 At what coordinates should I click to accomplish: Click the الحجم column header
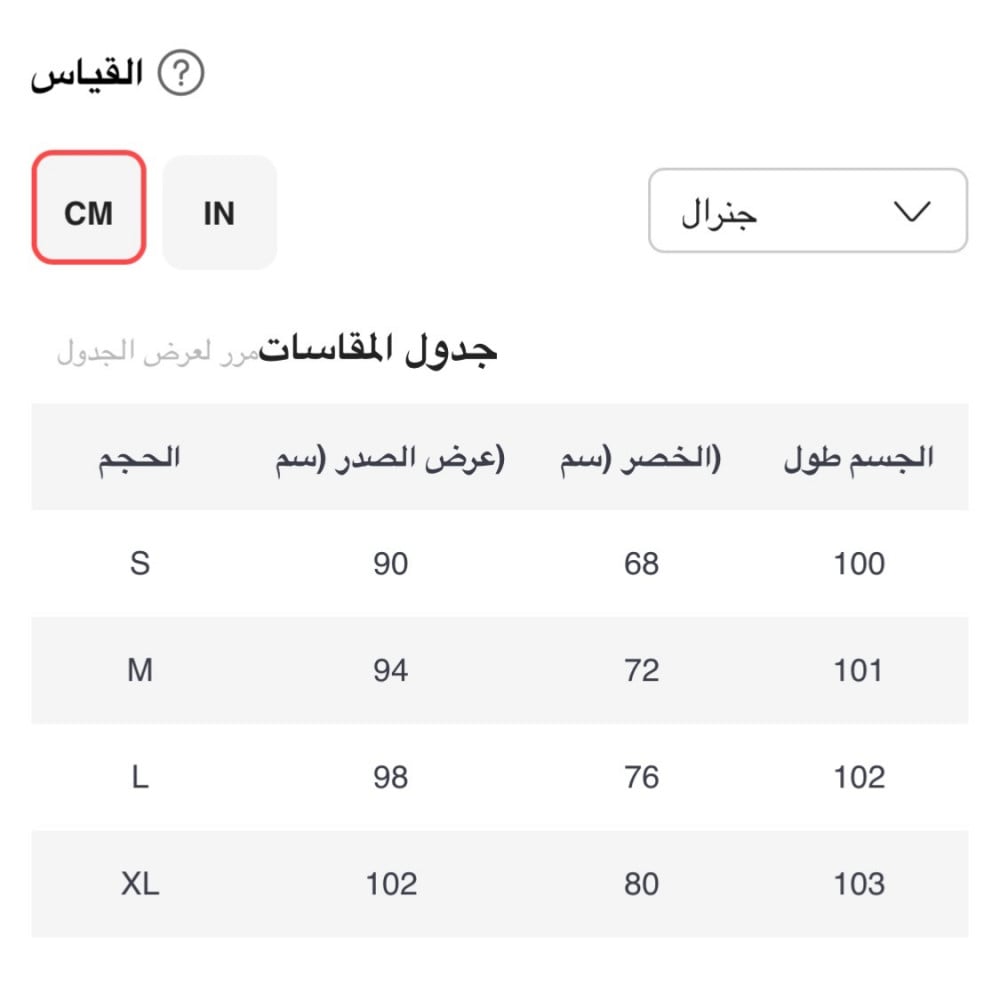(140, 458)
